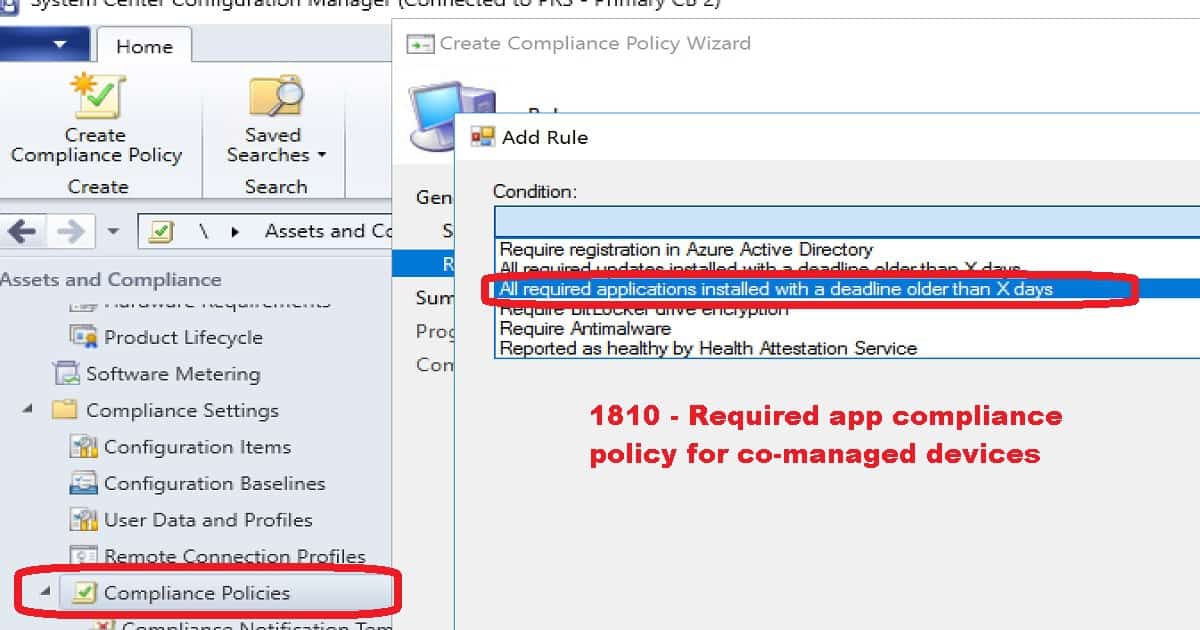Screen dimensions: 1200x630
Task: Open the Software Metering node icon
Action: [66, 374]
